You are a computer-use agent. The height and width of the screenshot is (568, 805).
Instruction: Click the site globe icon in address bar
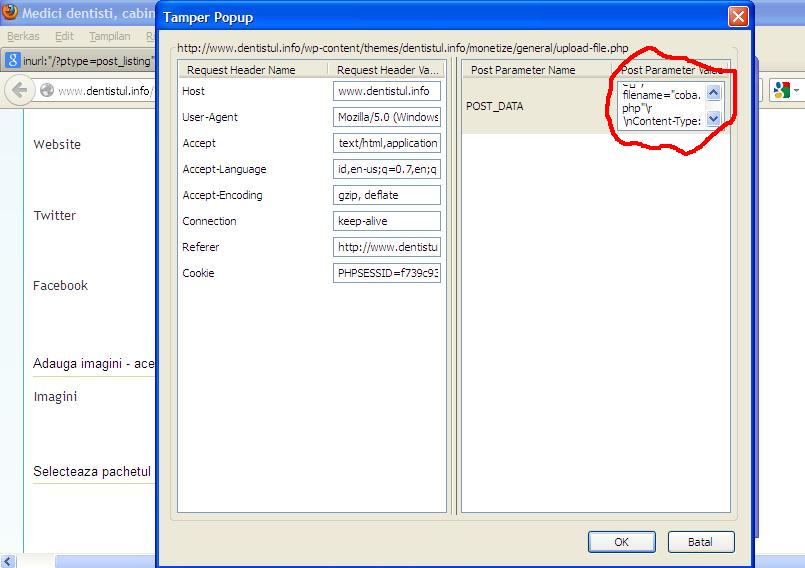pos(47,90)
